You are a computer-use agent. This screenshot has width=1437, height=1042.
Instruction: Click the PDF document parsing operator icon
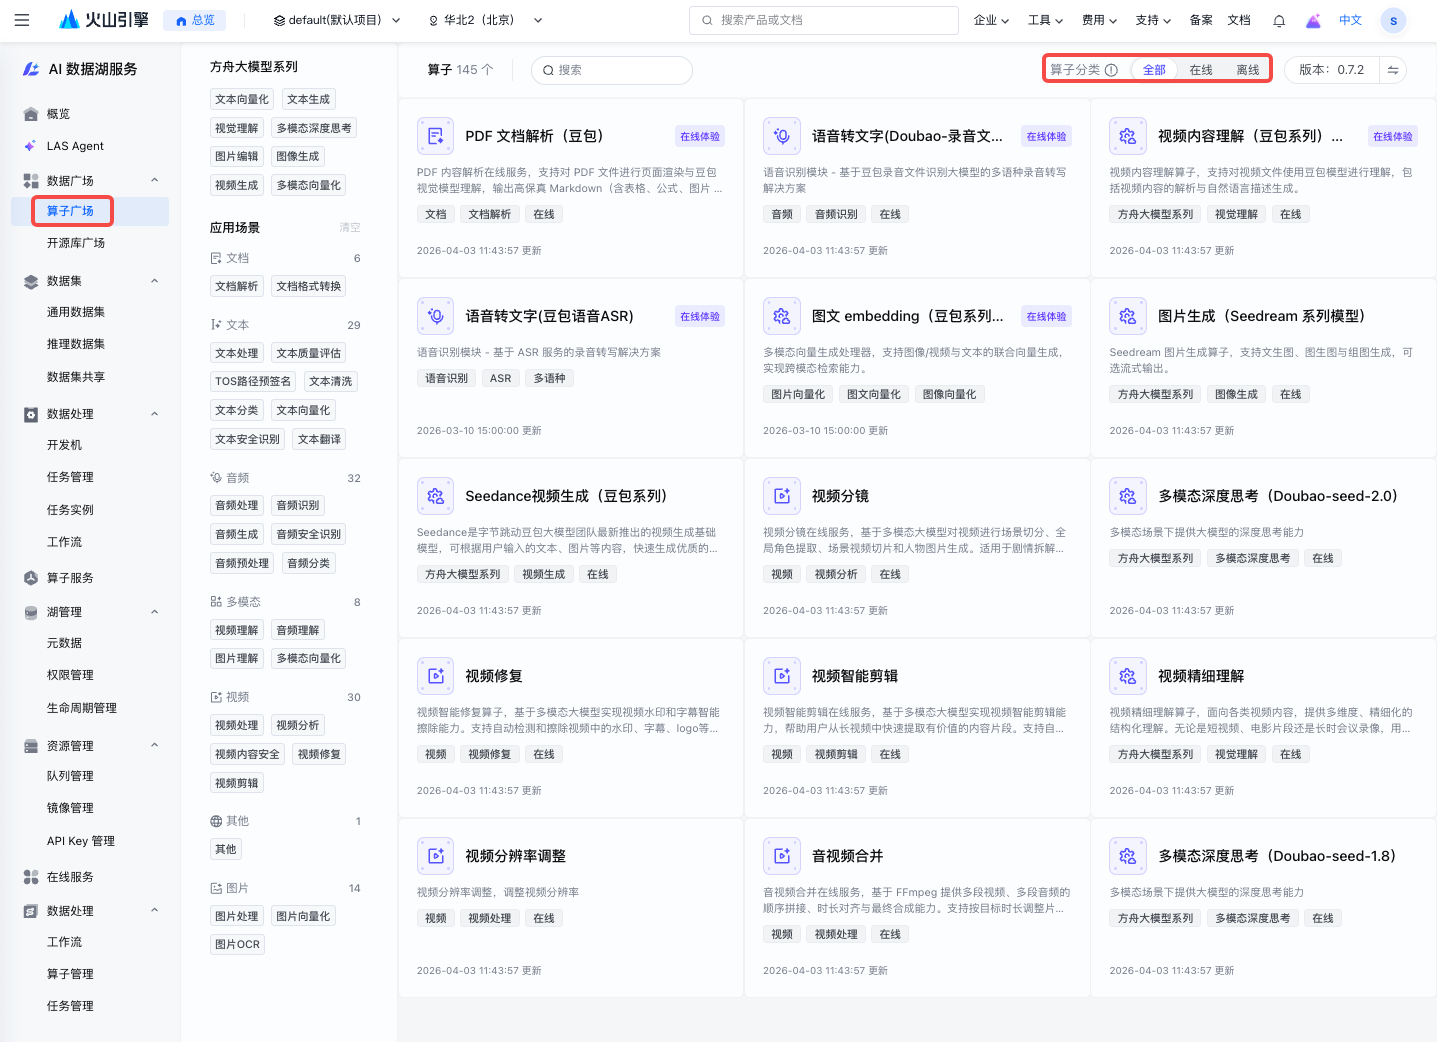click(x=435, y=136)
